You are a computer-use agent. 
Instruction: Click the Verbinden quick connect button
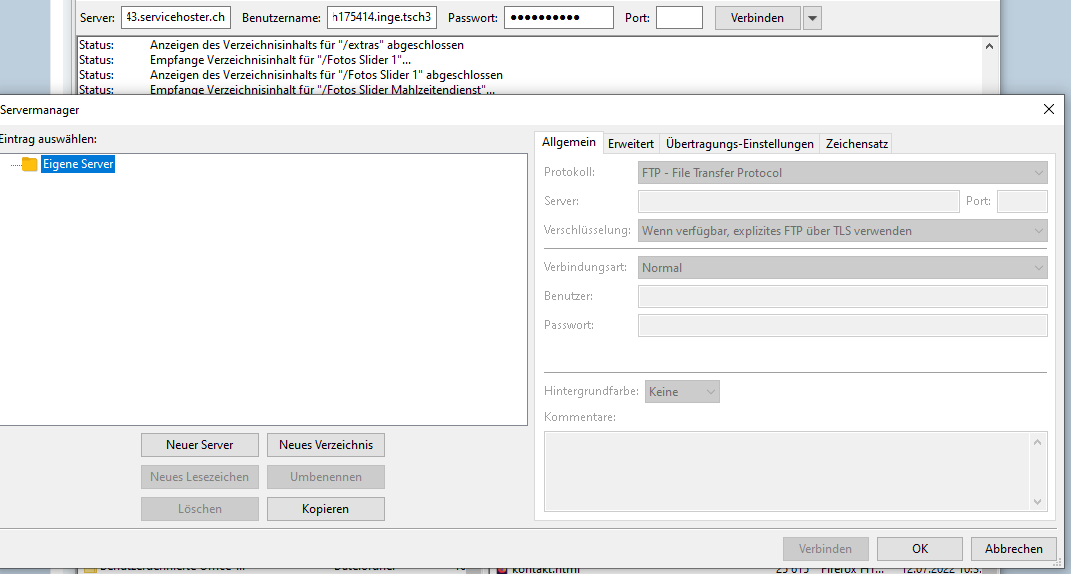coord(757,18)
